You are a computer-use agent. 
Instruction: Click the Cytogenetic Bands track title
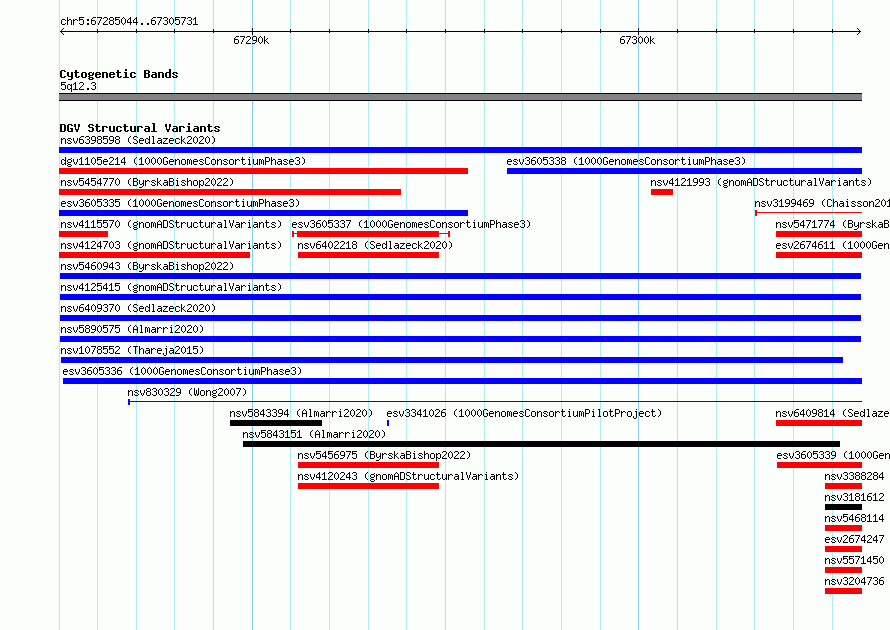click(x=119, y=74)
